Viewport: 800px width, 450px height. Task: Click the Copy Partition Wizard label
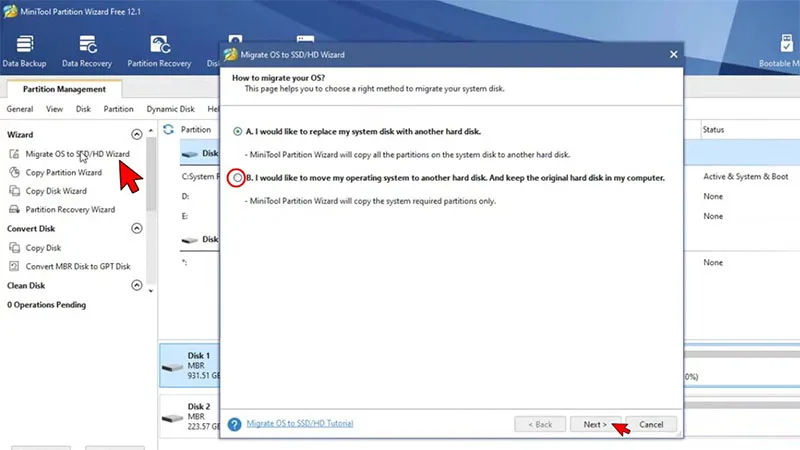coord(64,172)
